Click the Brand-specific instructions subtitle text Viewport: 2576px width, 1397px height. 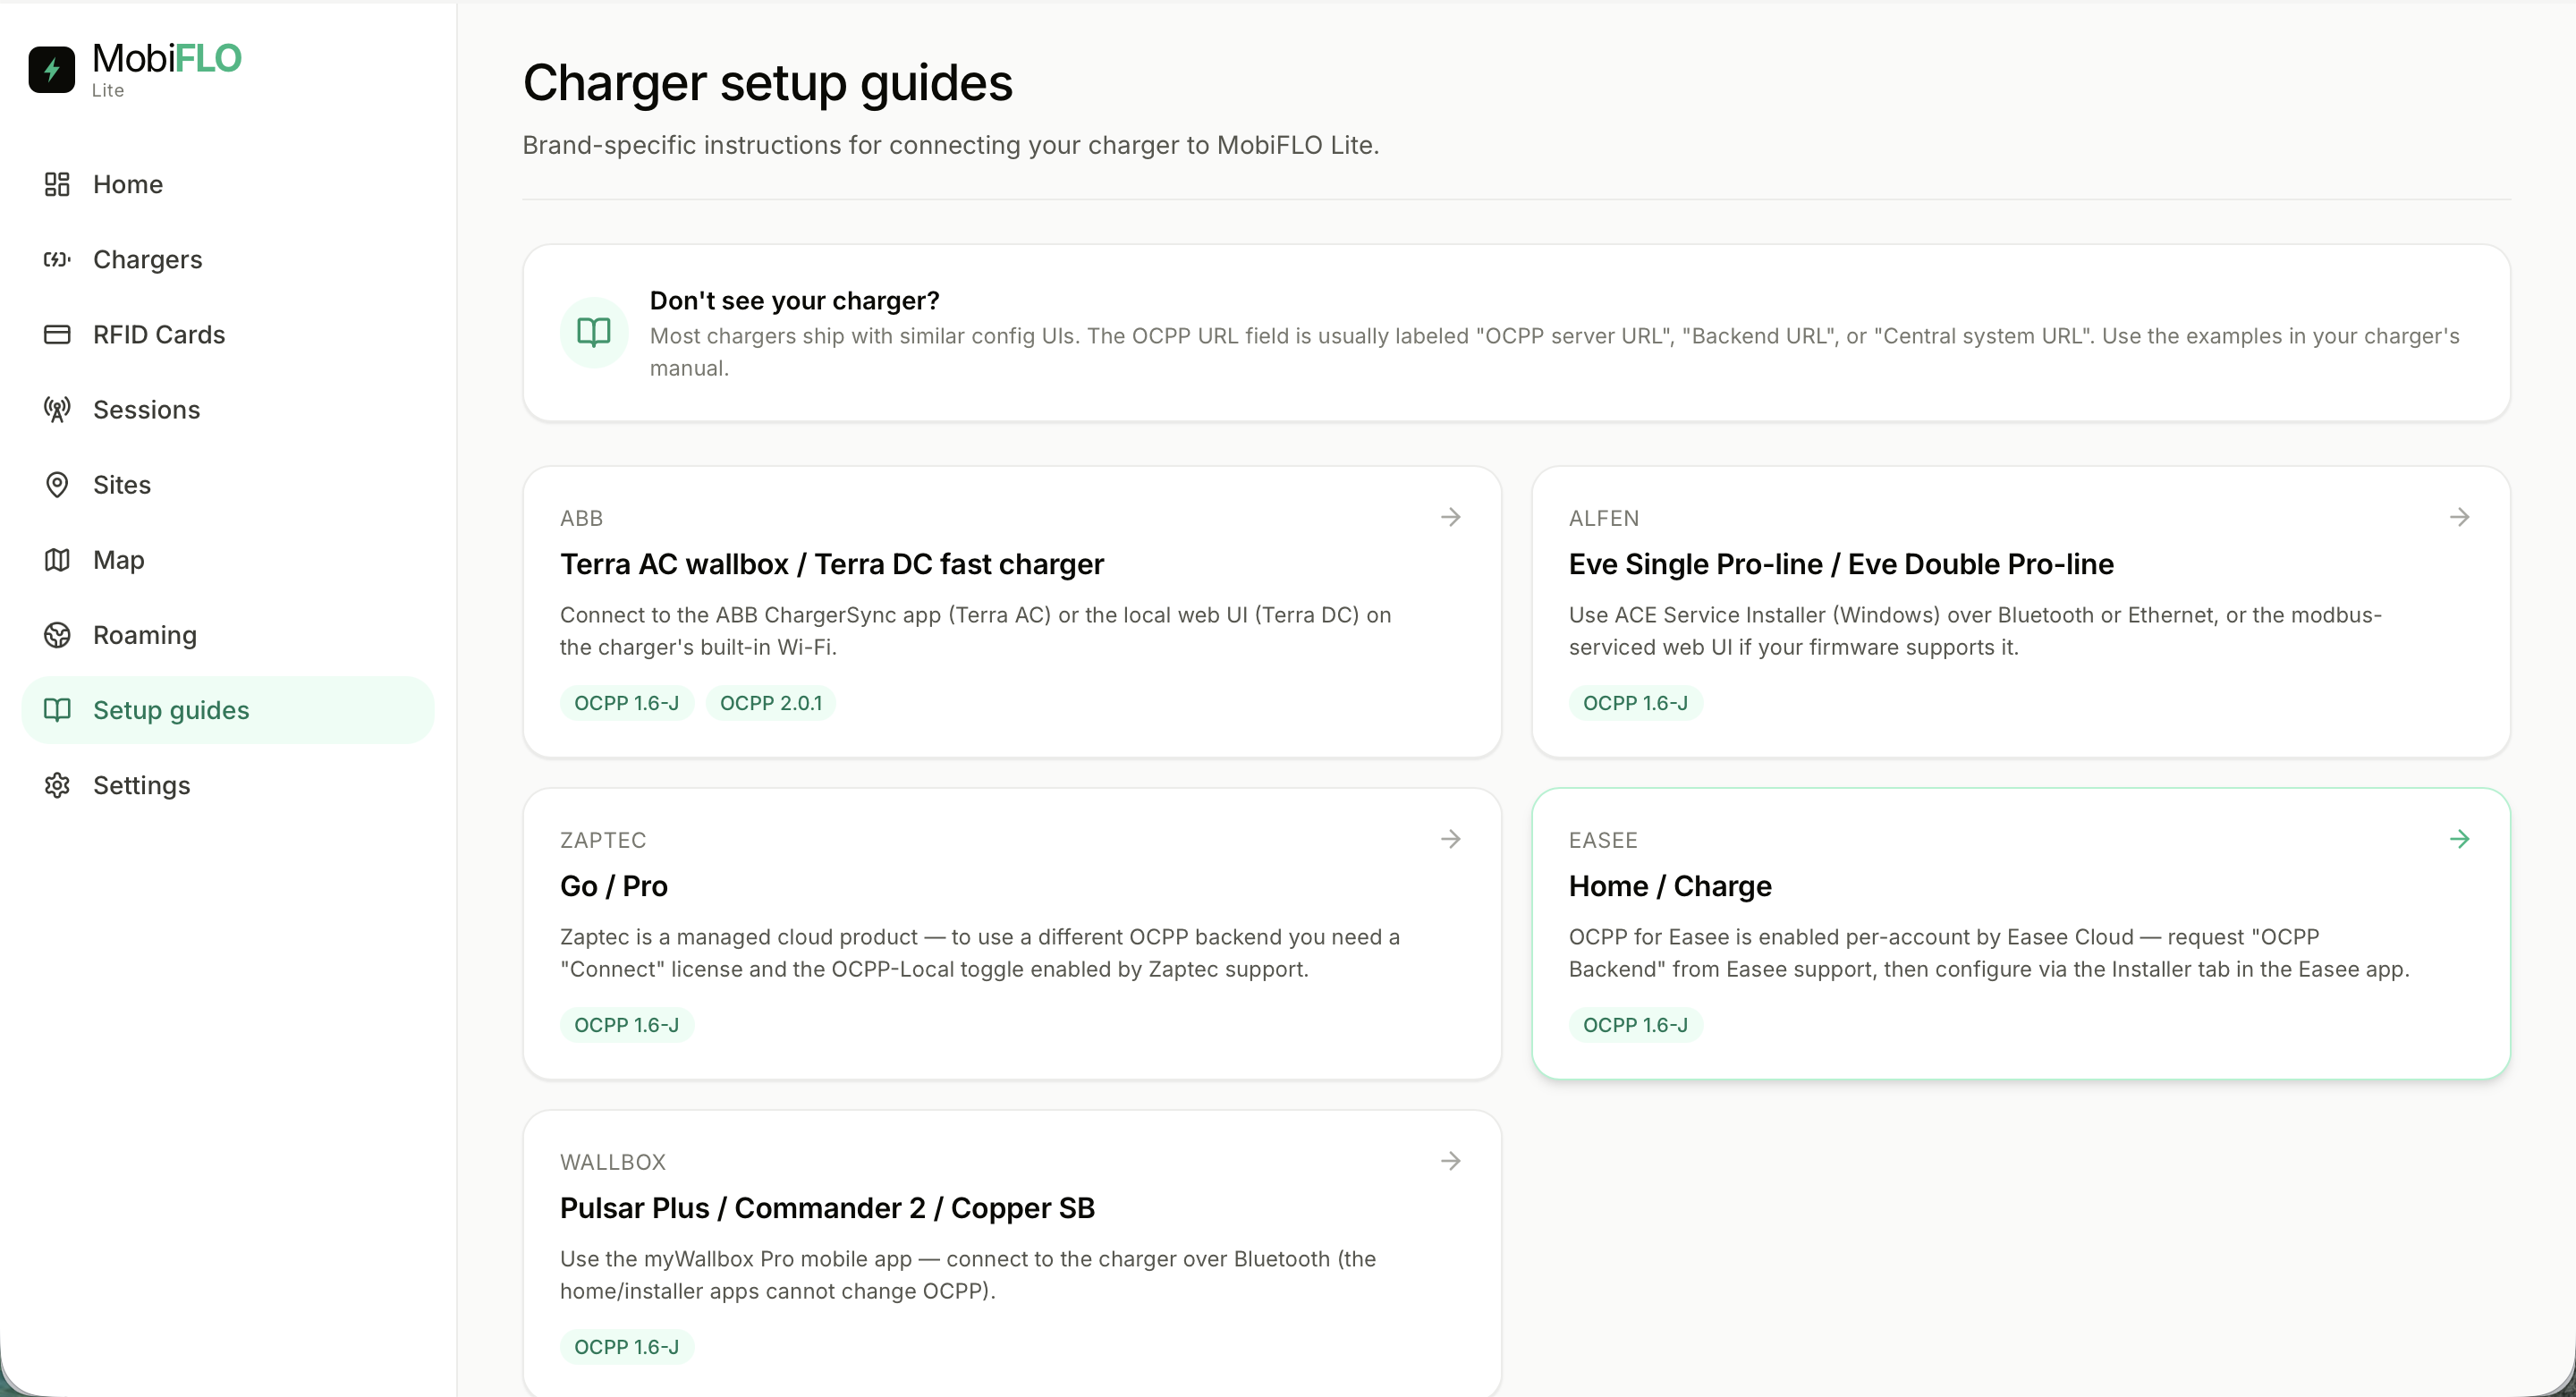point(950,145)
